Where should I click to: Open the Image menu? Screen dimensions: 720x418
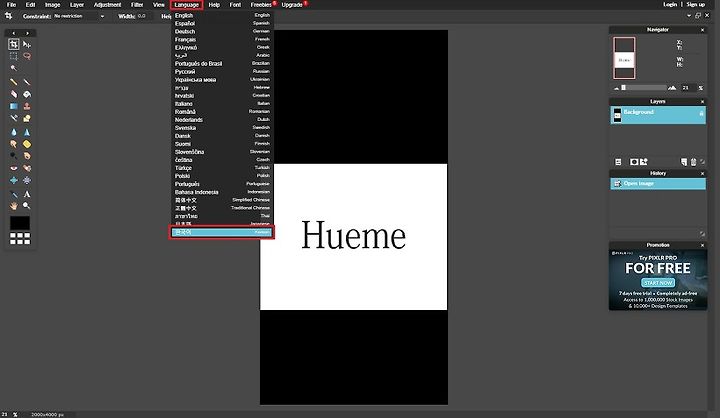click(x=52, y=5)
